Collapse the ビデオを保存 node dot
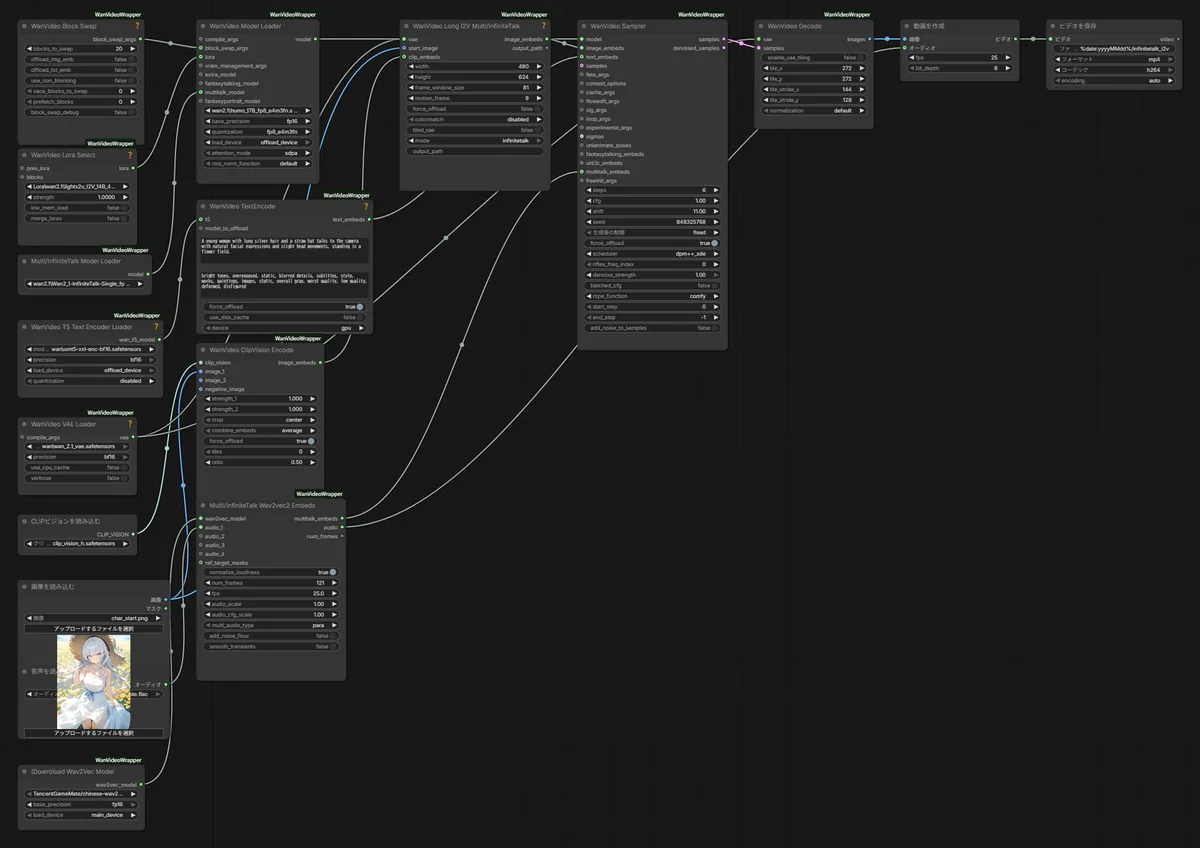1200x848 pixels. [x=1053, y=25]
